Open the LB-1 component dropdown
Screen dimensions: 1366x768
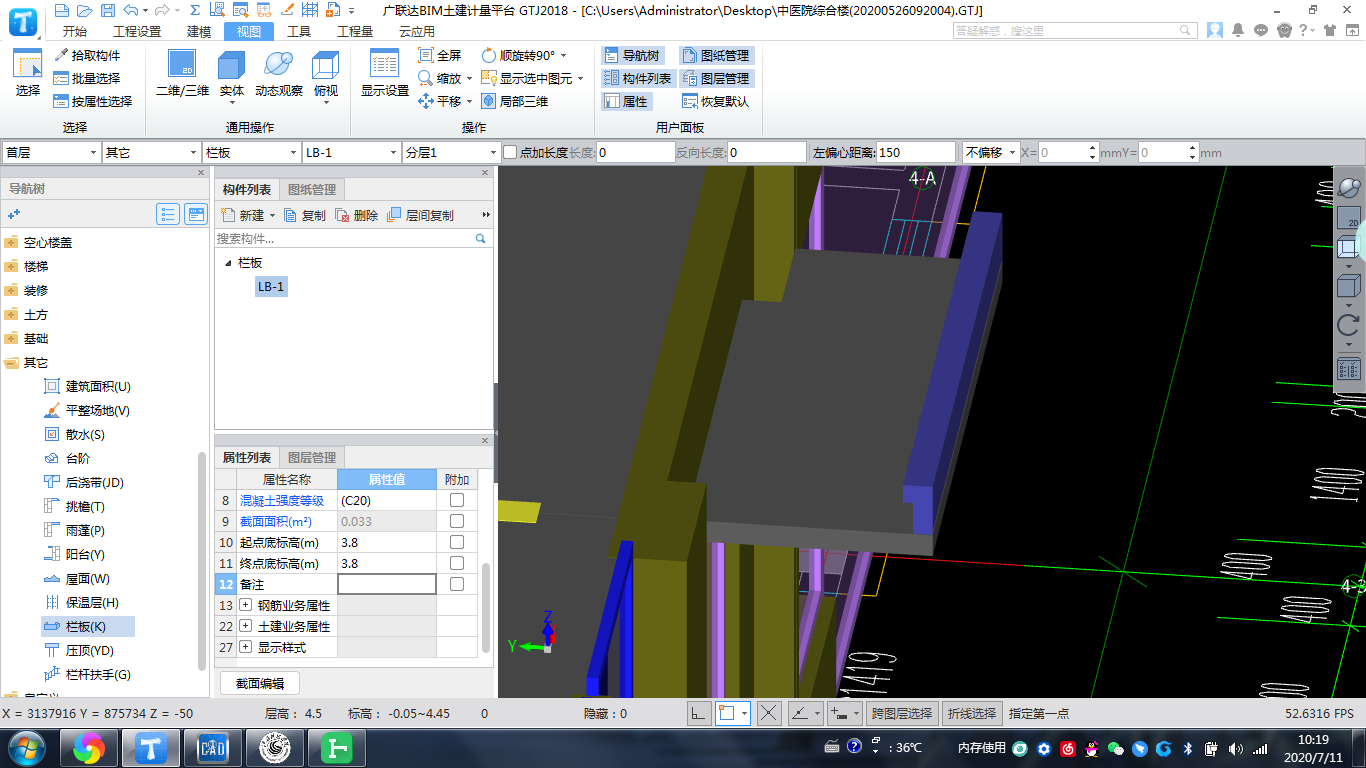pyautogui.click(x=351, y=153)
